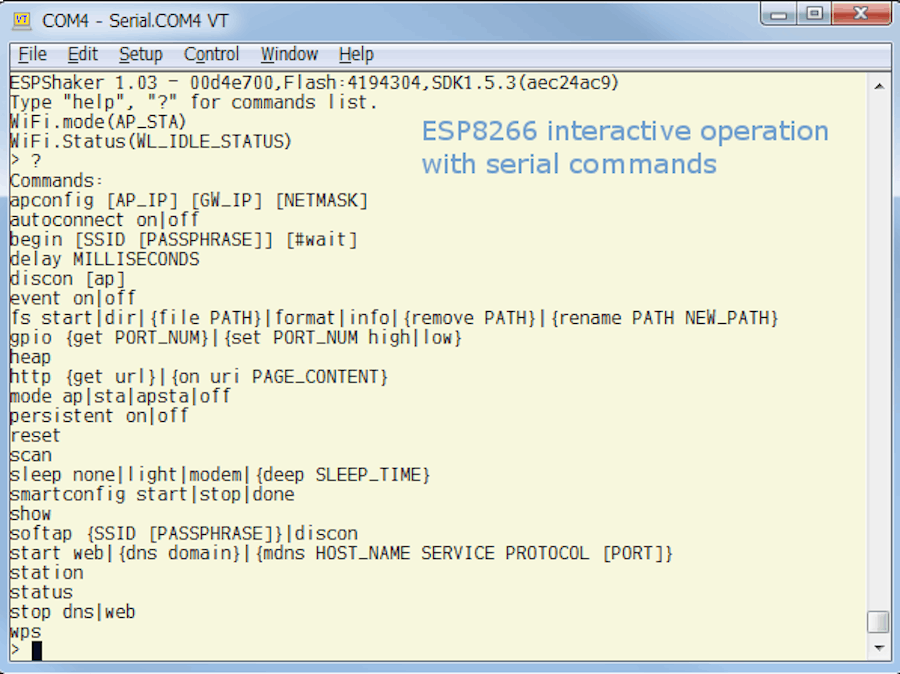Open the Setup menu

click(x=141, y=54)
